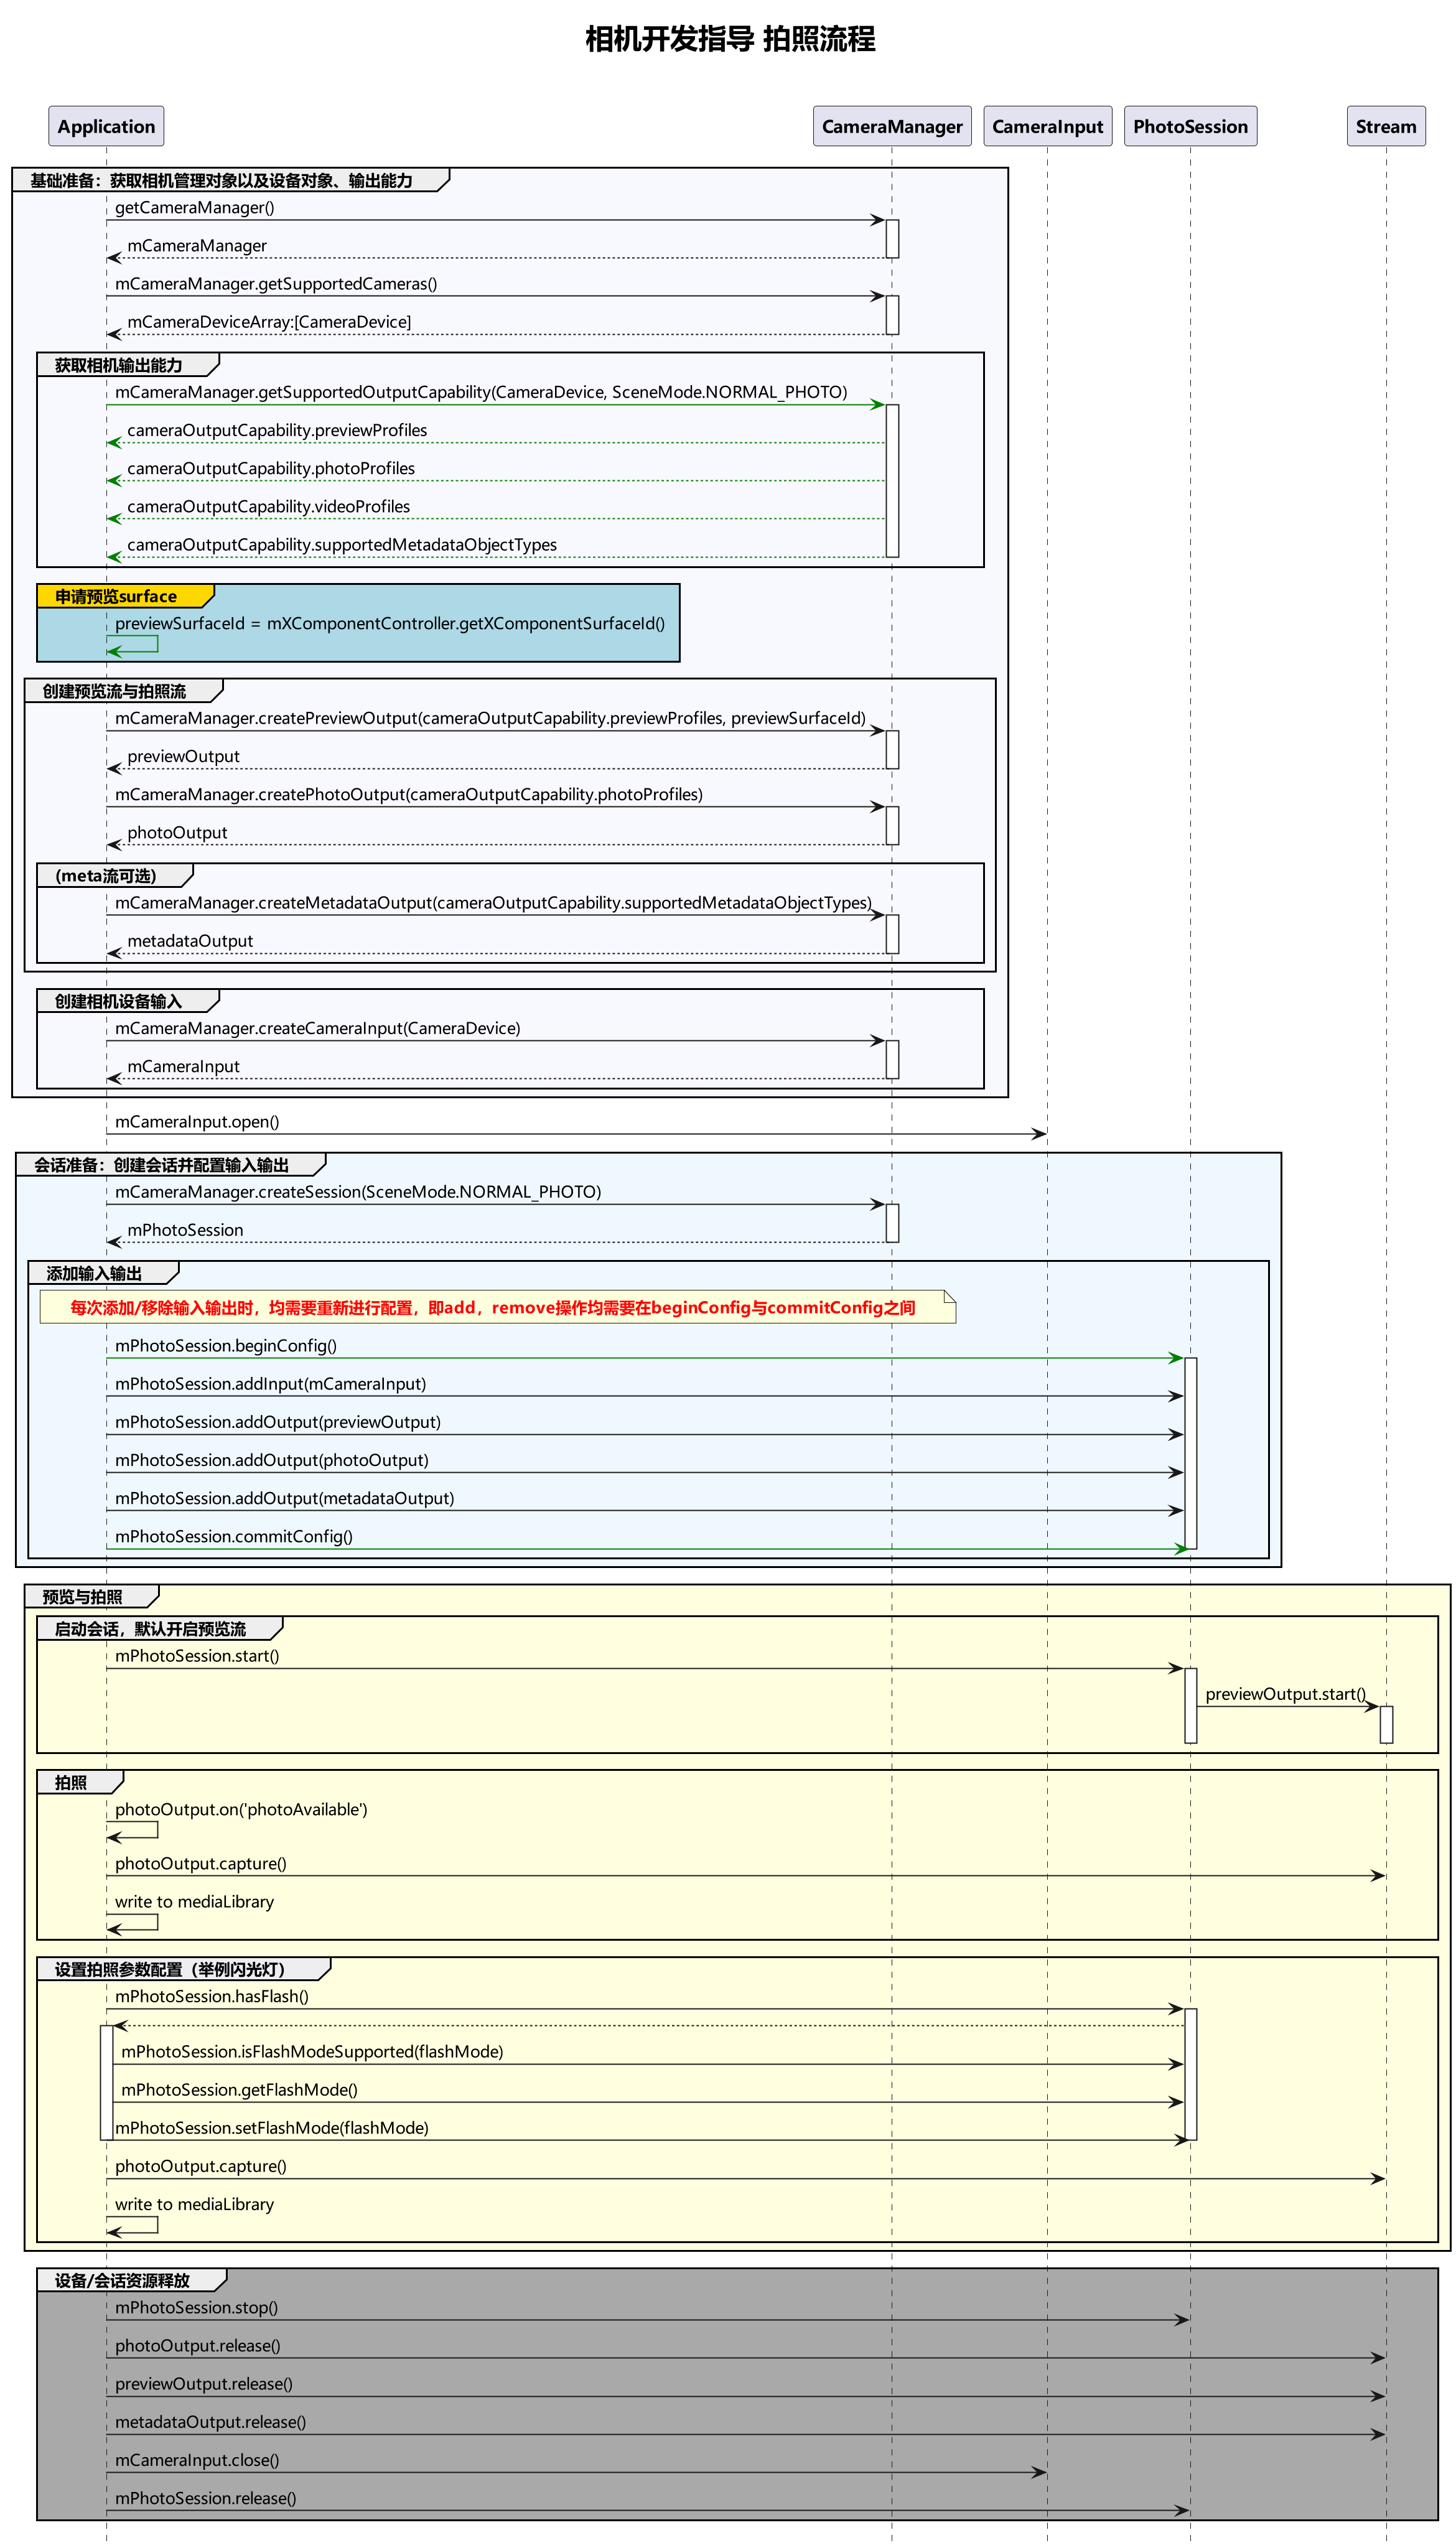Image resolution: width=1456 pixels, height=2548 pixels.
Task: Click the CameraManager participant box
Action: pyautogui.click(x=891, y=127)
